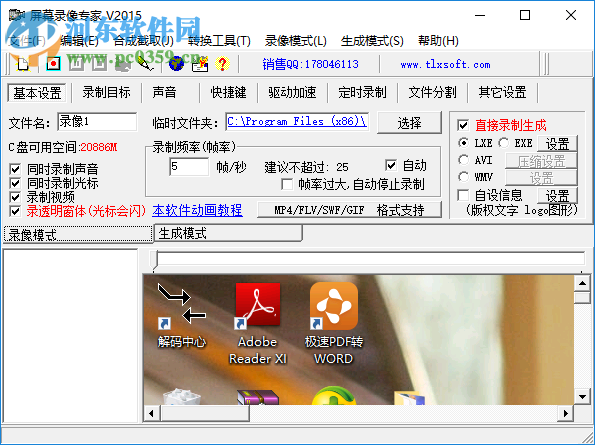Click the grayed-out stop recording icon
The width and height of the screenshot is (595, 445).
point(99,64)
